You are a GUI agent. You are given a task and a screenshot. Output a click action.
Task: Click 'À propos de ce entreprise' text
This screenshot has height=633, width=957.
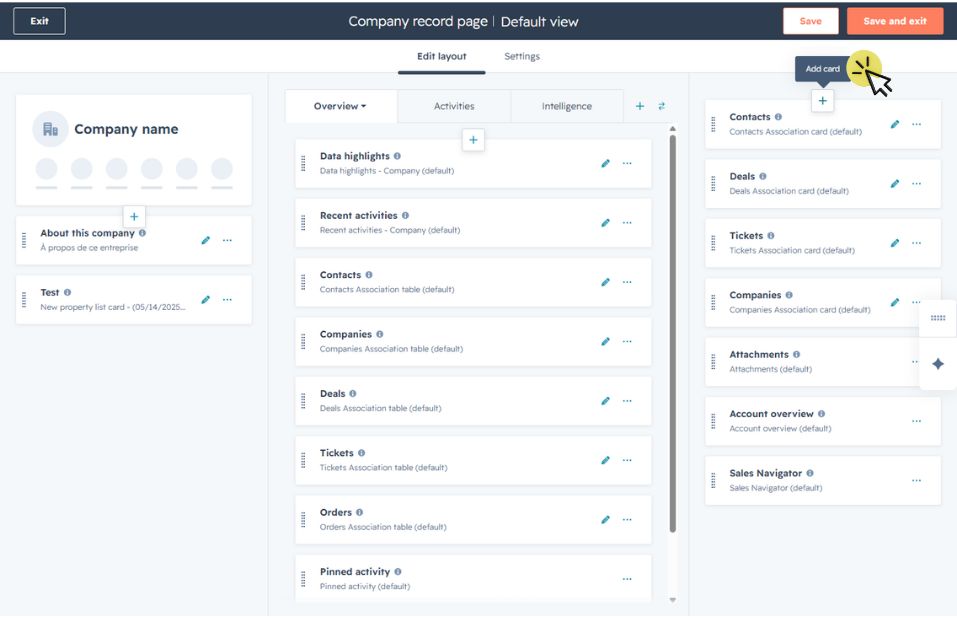[x=89, y=248]
